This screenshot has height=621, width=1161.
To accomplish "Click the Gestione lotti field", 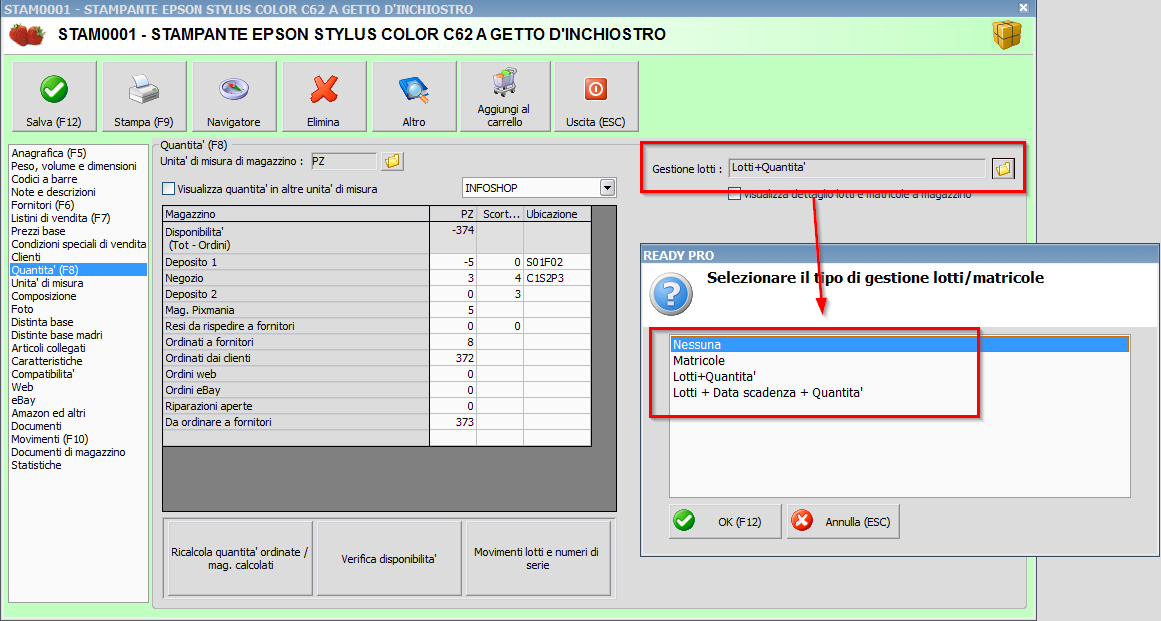I will tap(857, 168).
